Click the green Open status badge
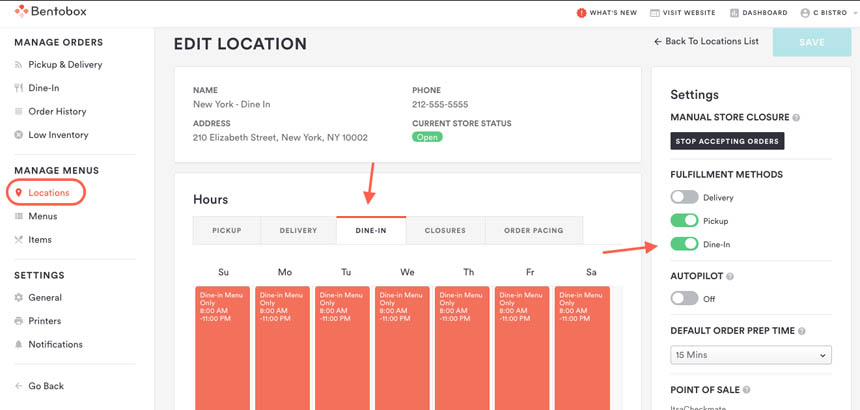This screenshot has height=410, width=860. click(x=427, y=137)
